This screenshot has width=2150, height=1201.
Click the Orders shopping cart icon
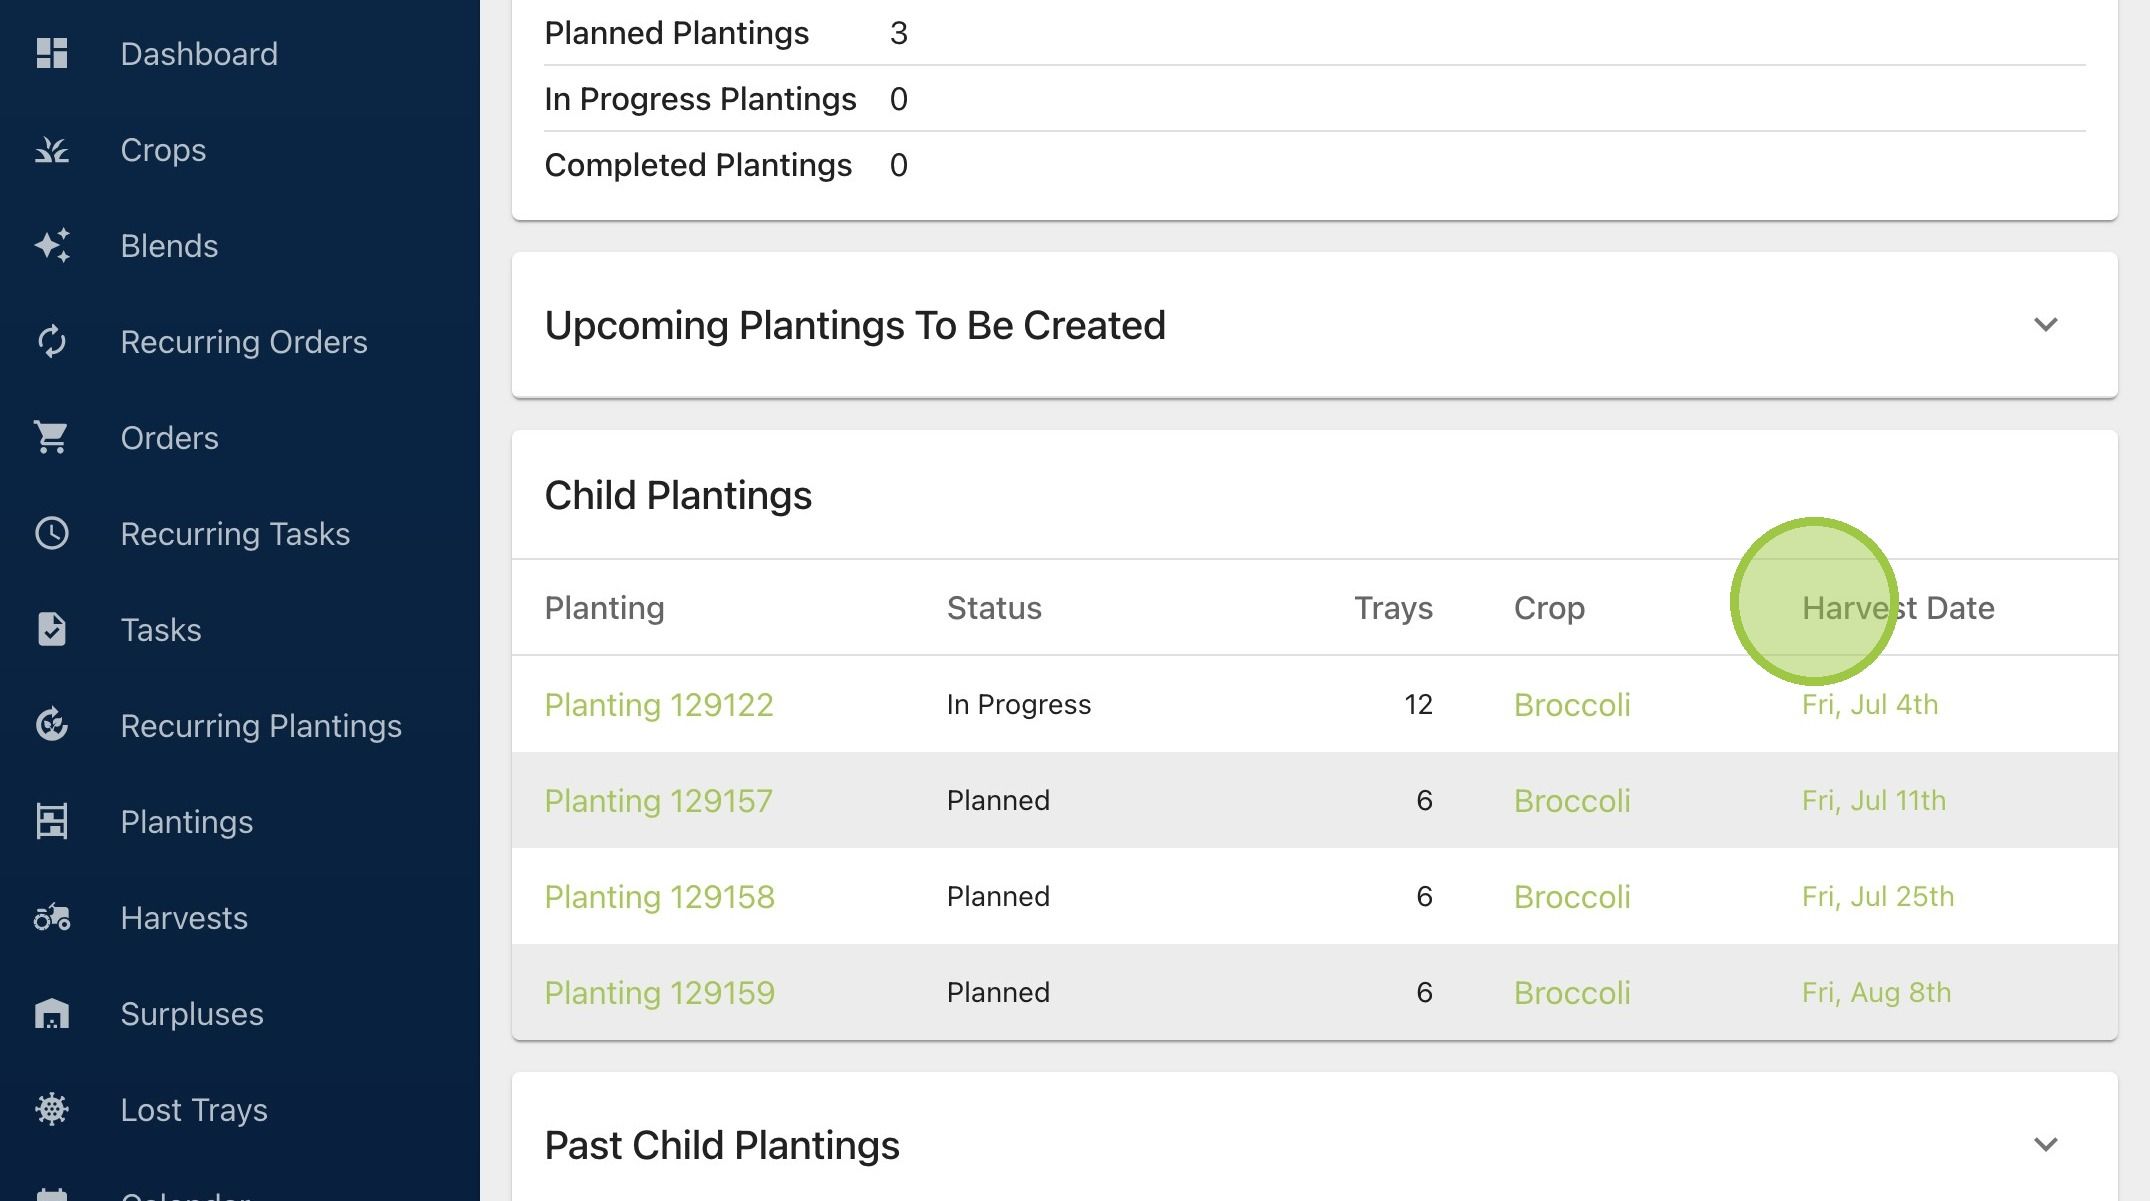click(51, 437)
